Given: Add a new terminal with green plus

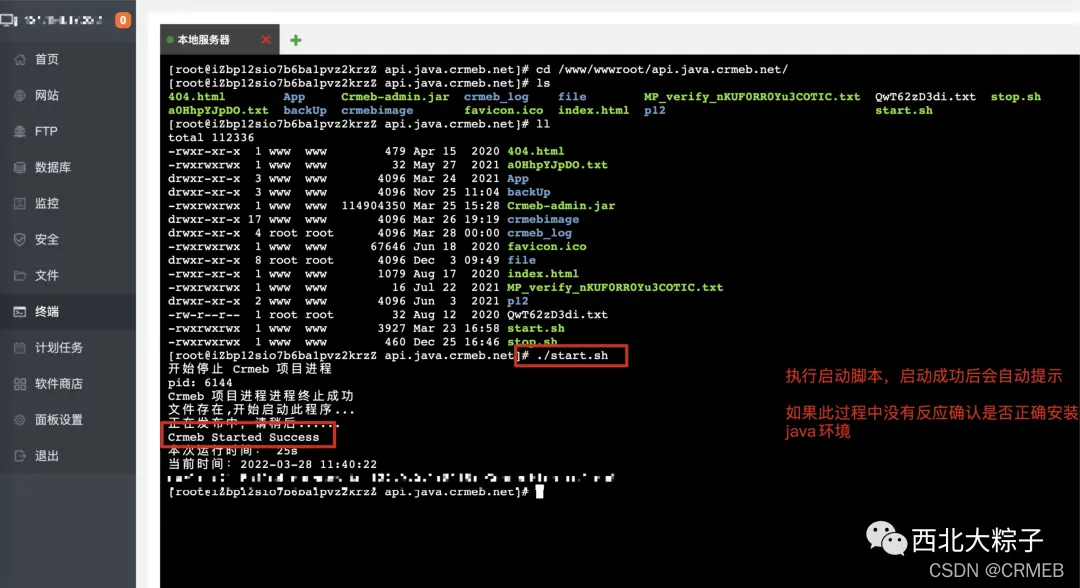Looking at the screenshot, I should point(295,40).
